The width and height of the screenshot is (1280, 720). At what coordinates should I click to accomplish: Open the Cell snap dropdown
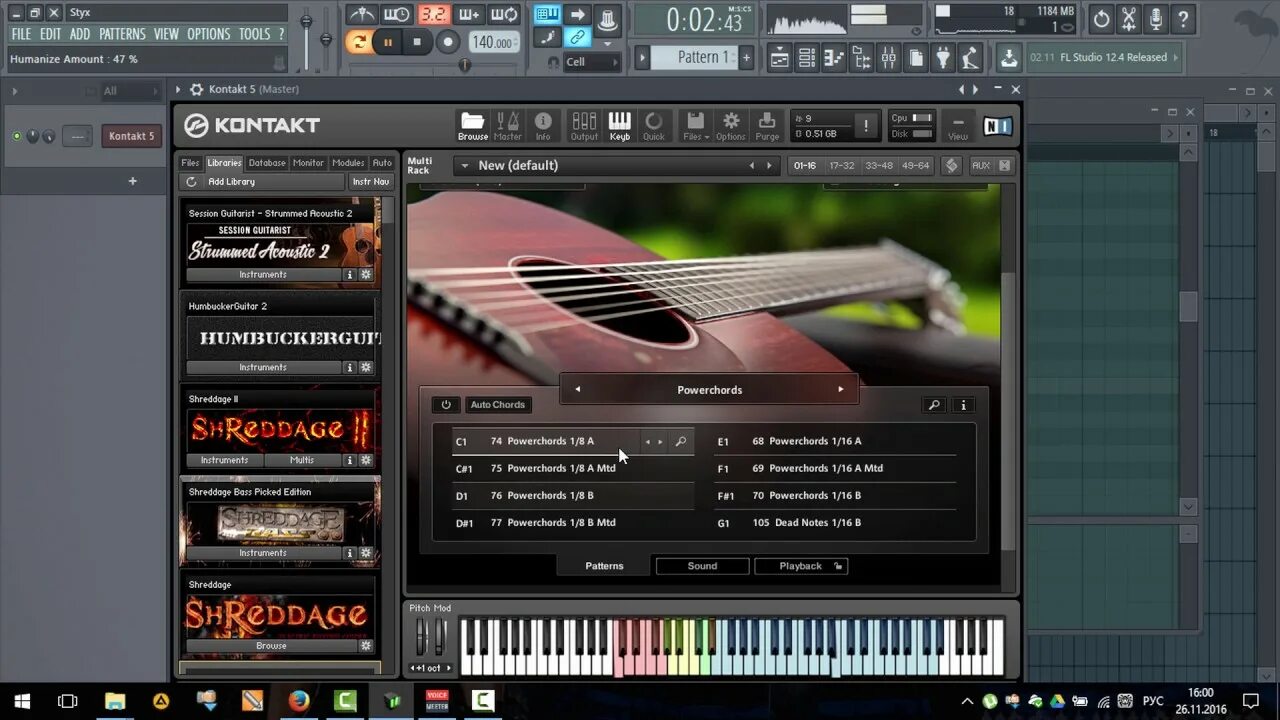[590, 62]
